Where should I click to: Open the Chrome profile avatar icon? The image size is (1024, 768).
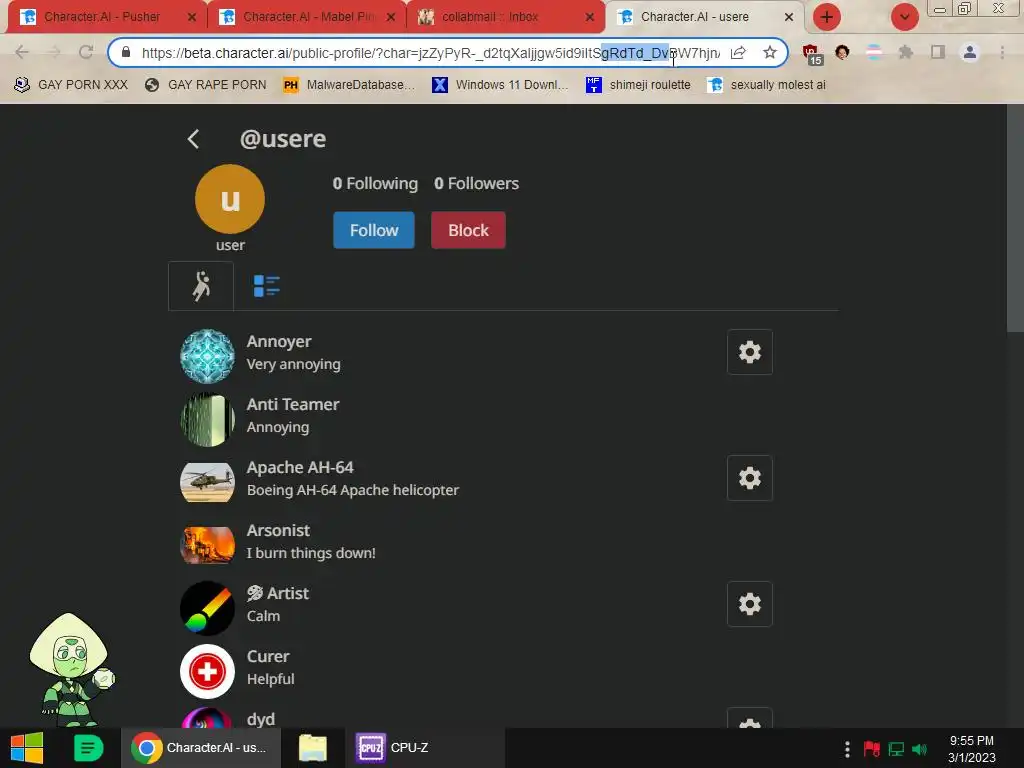tap(970, 52)
